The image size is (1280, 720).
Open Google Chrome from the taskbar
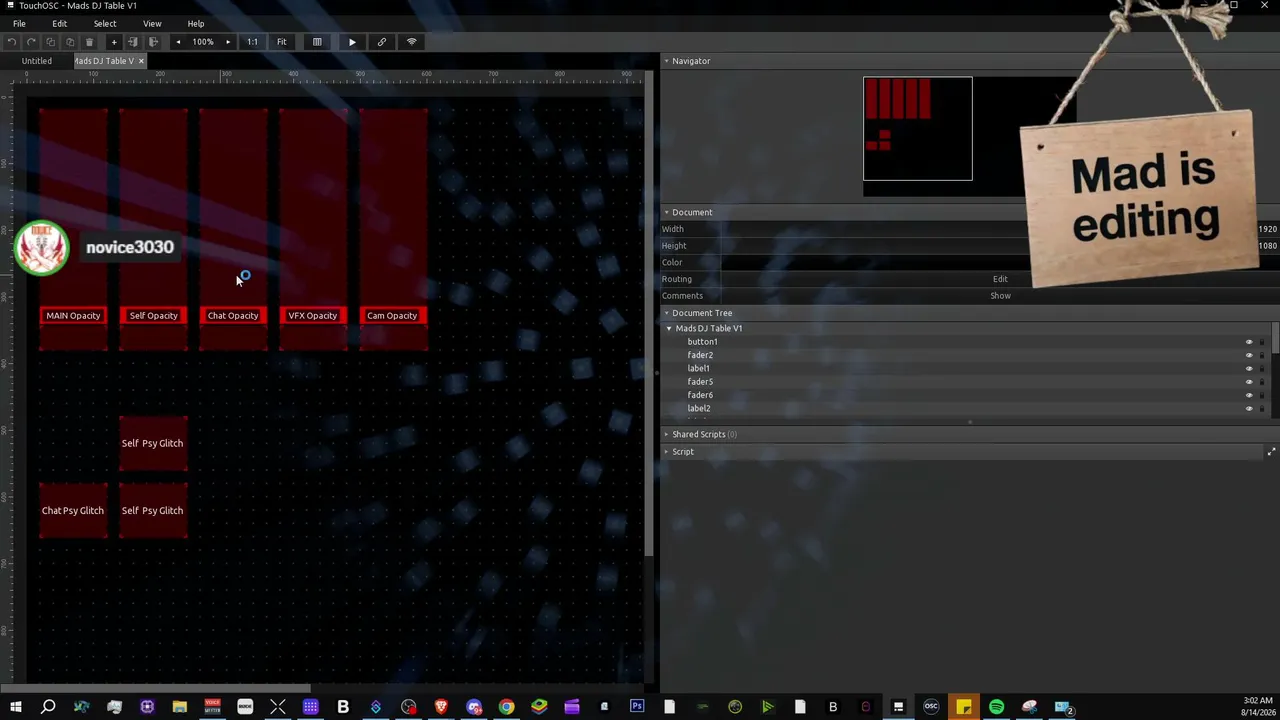pos(506,708)
